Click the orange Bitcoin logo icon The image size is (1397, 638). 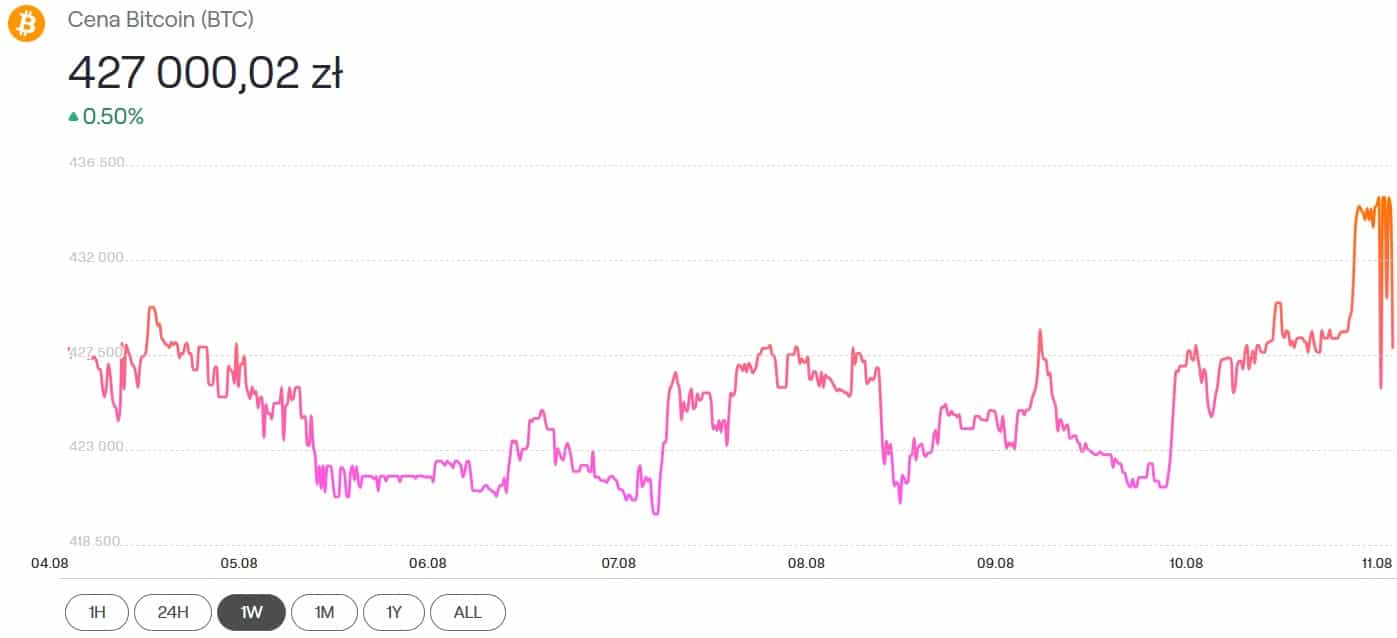click(26, 23)
